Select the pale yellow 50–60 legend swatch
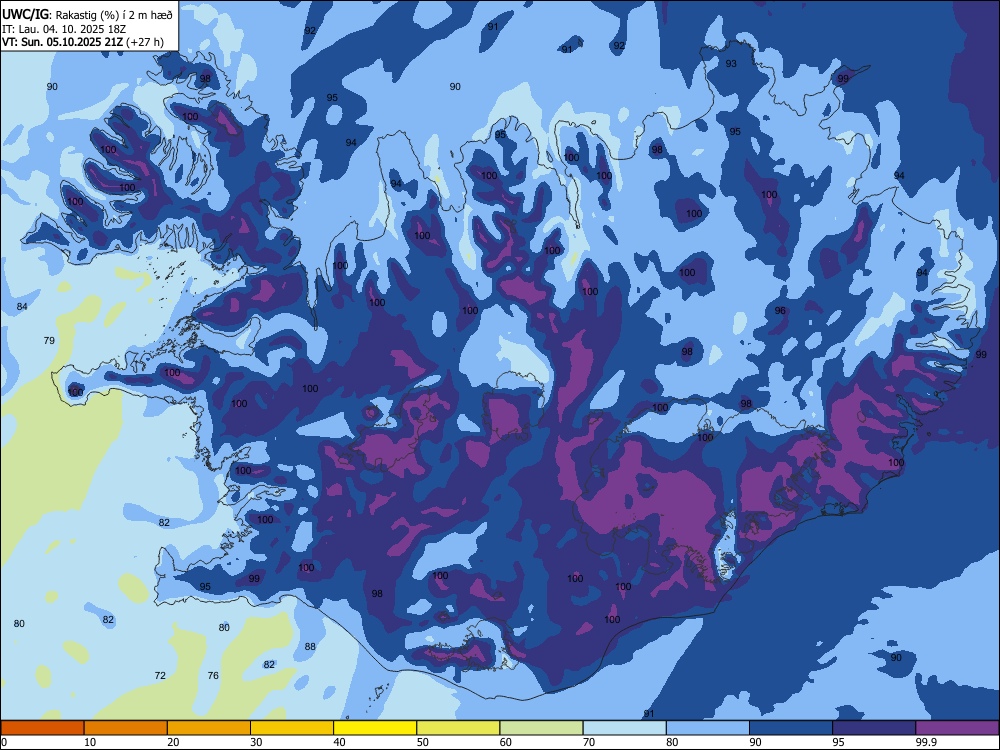The width and height of the screenshot is (1000, 750). point(458,728)
